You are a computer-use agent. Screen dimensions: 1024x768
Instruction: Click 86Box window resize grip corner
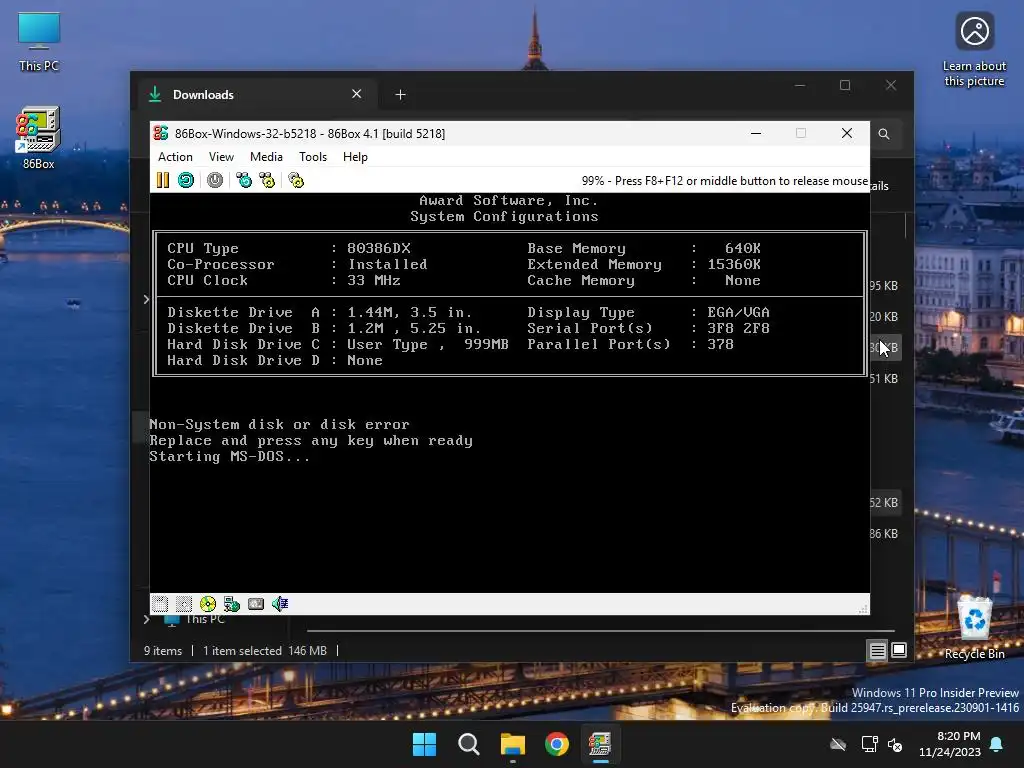(863, 609)
